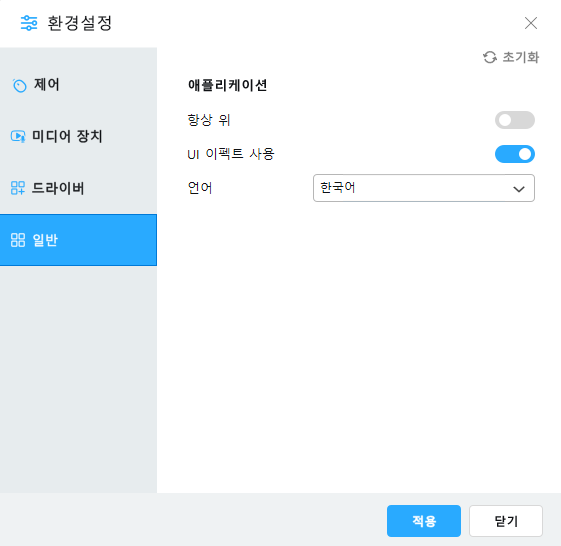Screen dimensions: 561x546
Task: Select the 드라이버 tab
Action: (78, 188)
